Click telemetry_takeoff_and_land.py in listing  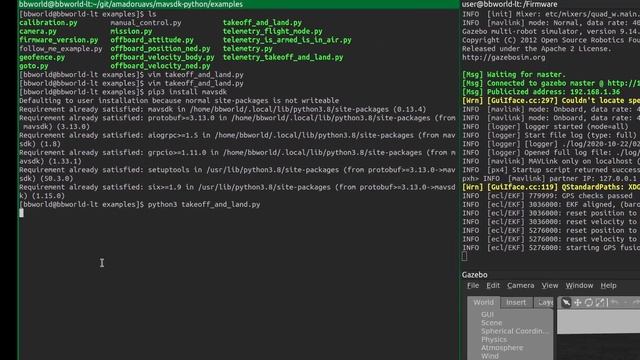283,58
